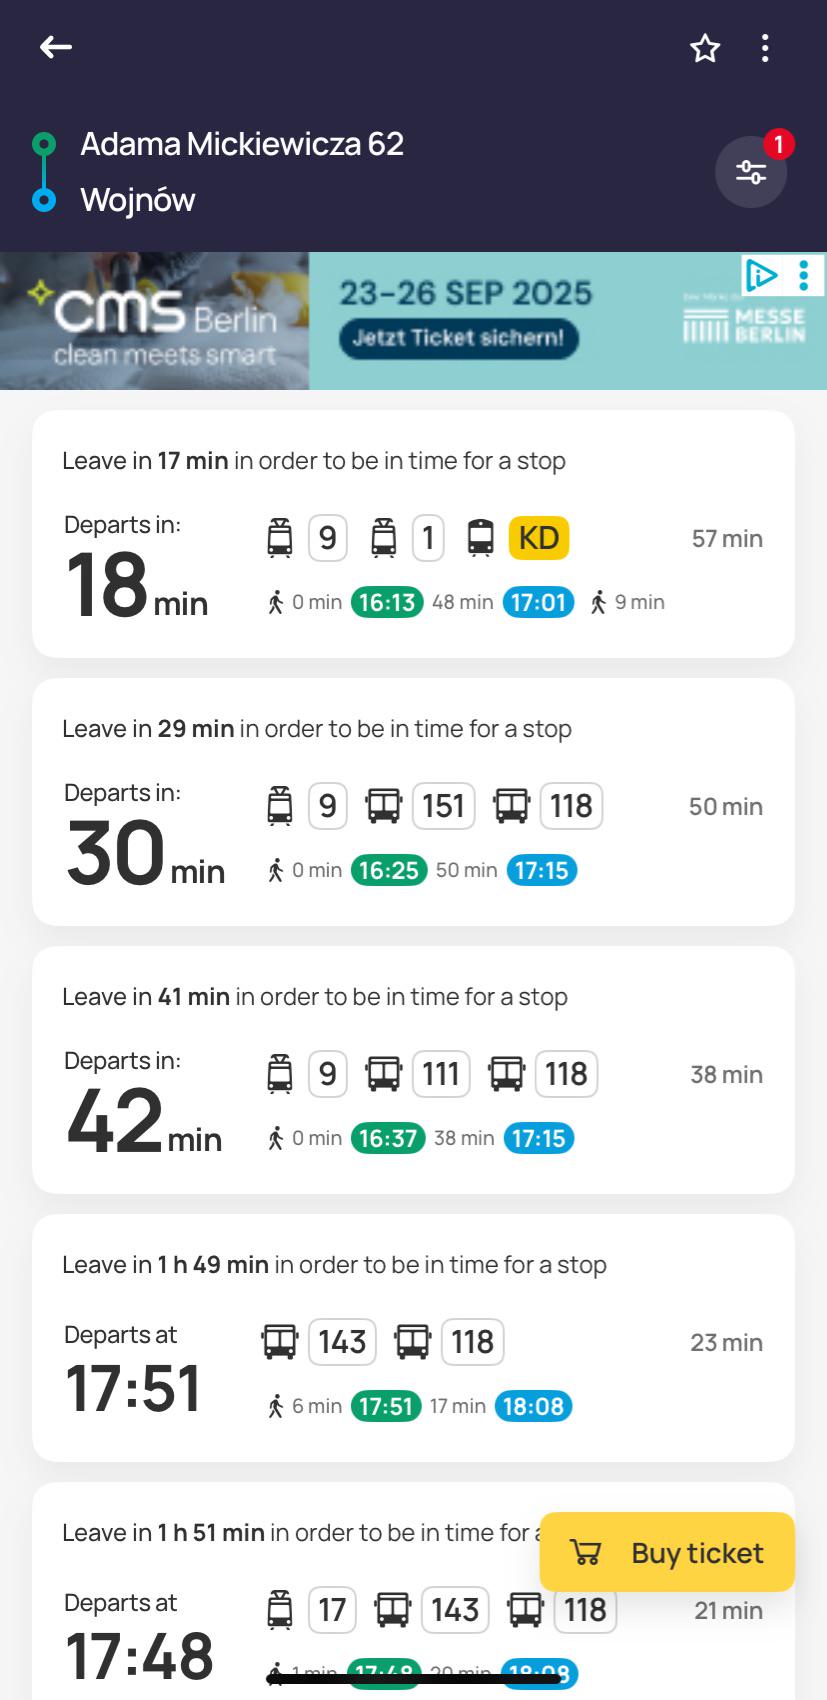827x1700 pixels.
Task: Open ad options three-dot icon
Action: coord(804,275)
